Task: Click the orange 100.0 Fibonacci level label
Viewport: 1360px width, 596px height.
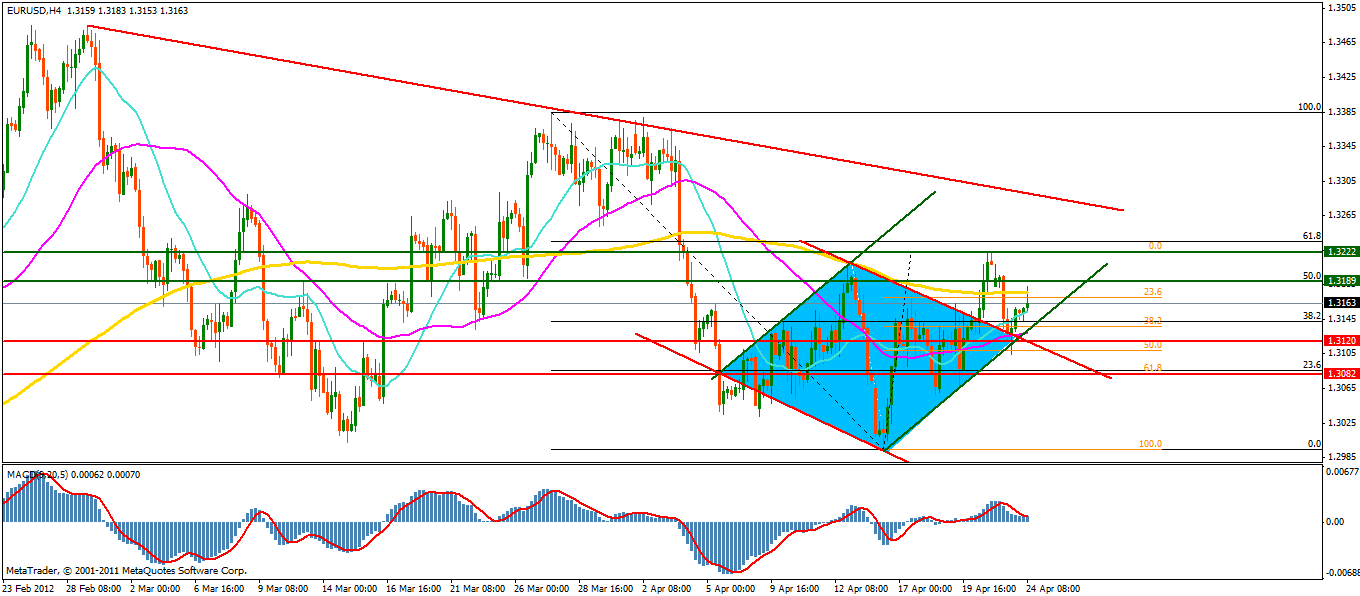Action: [1150, 444]
